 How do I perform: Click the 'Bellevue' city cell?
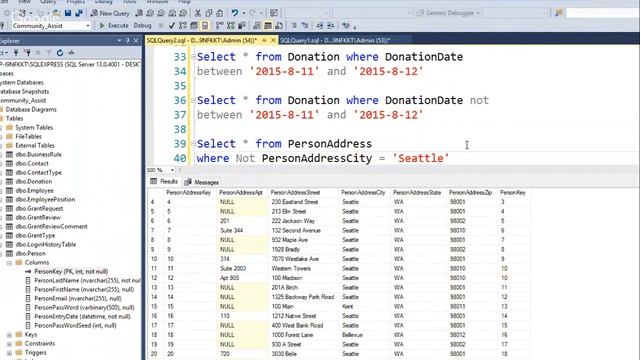coord(352,335)
